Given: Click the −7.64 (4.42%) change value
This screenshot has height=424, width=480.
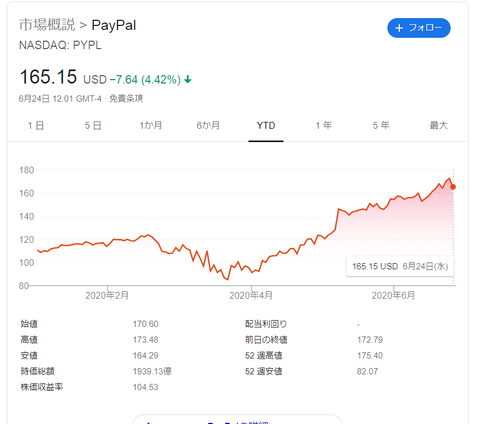Looking at the screenshot, I should [x=145, y=80].
